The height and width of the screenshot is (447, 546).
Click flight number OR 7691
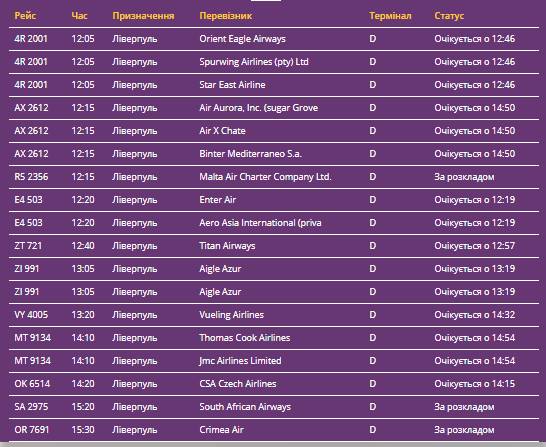click(x=32, y=430)
